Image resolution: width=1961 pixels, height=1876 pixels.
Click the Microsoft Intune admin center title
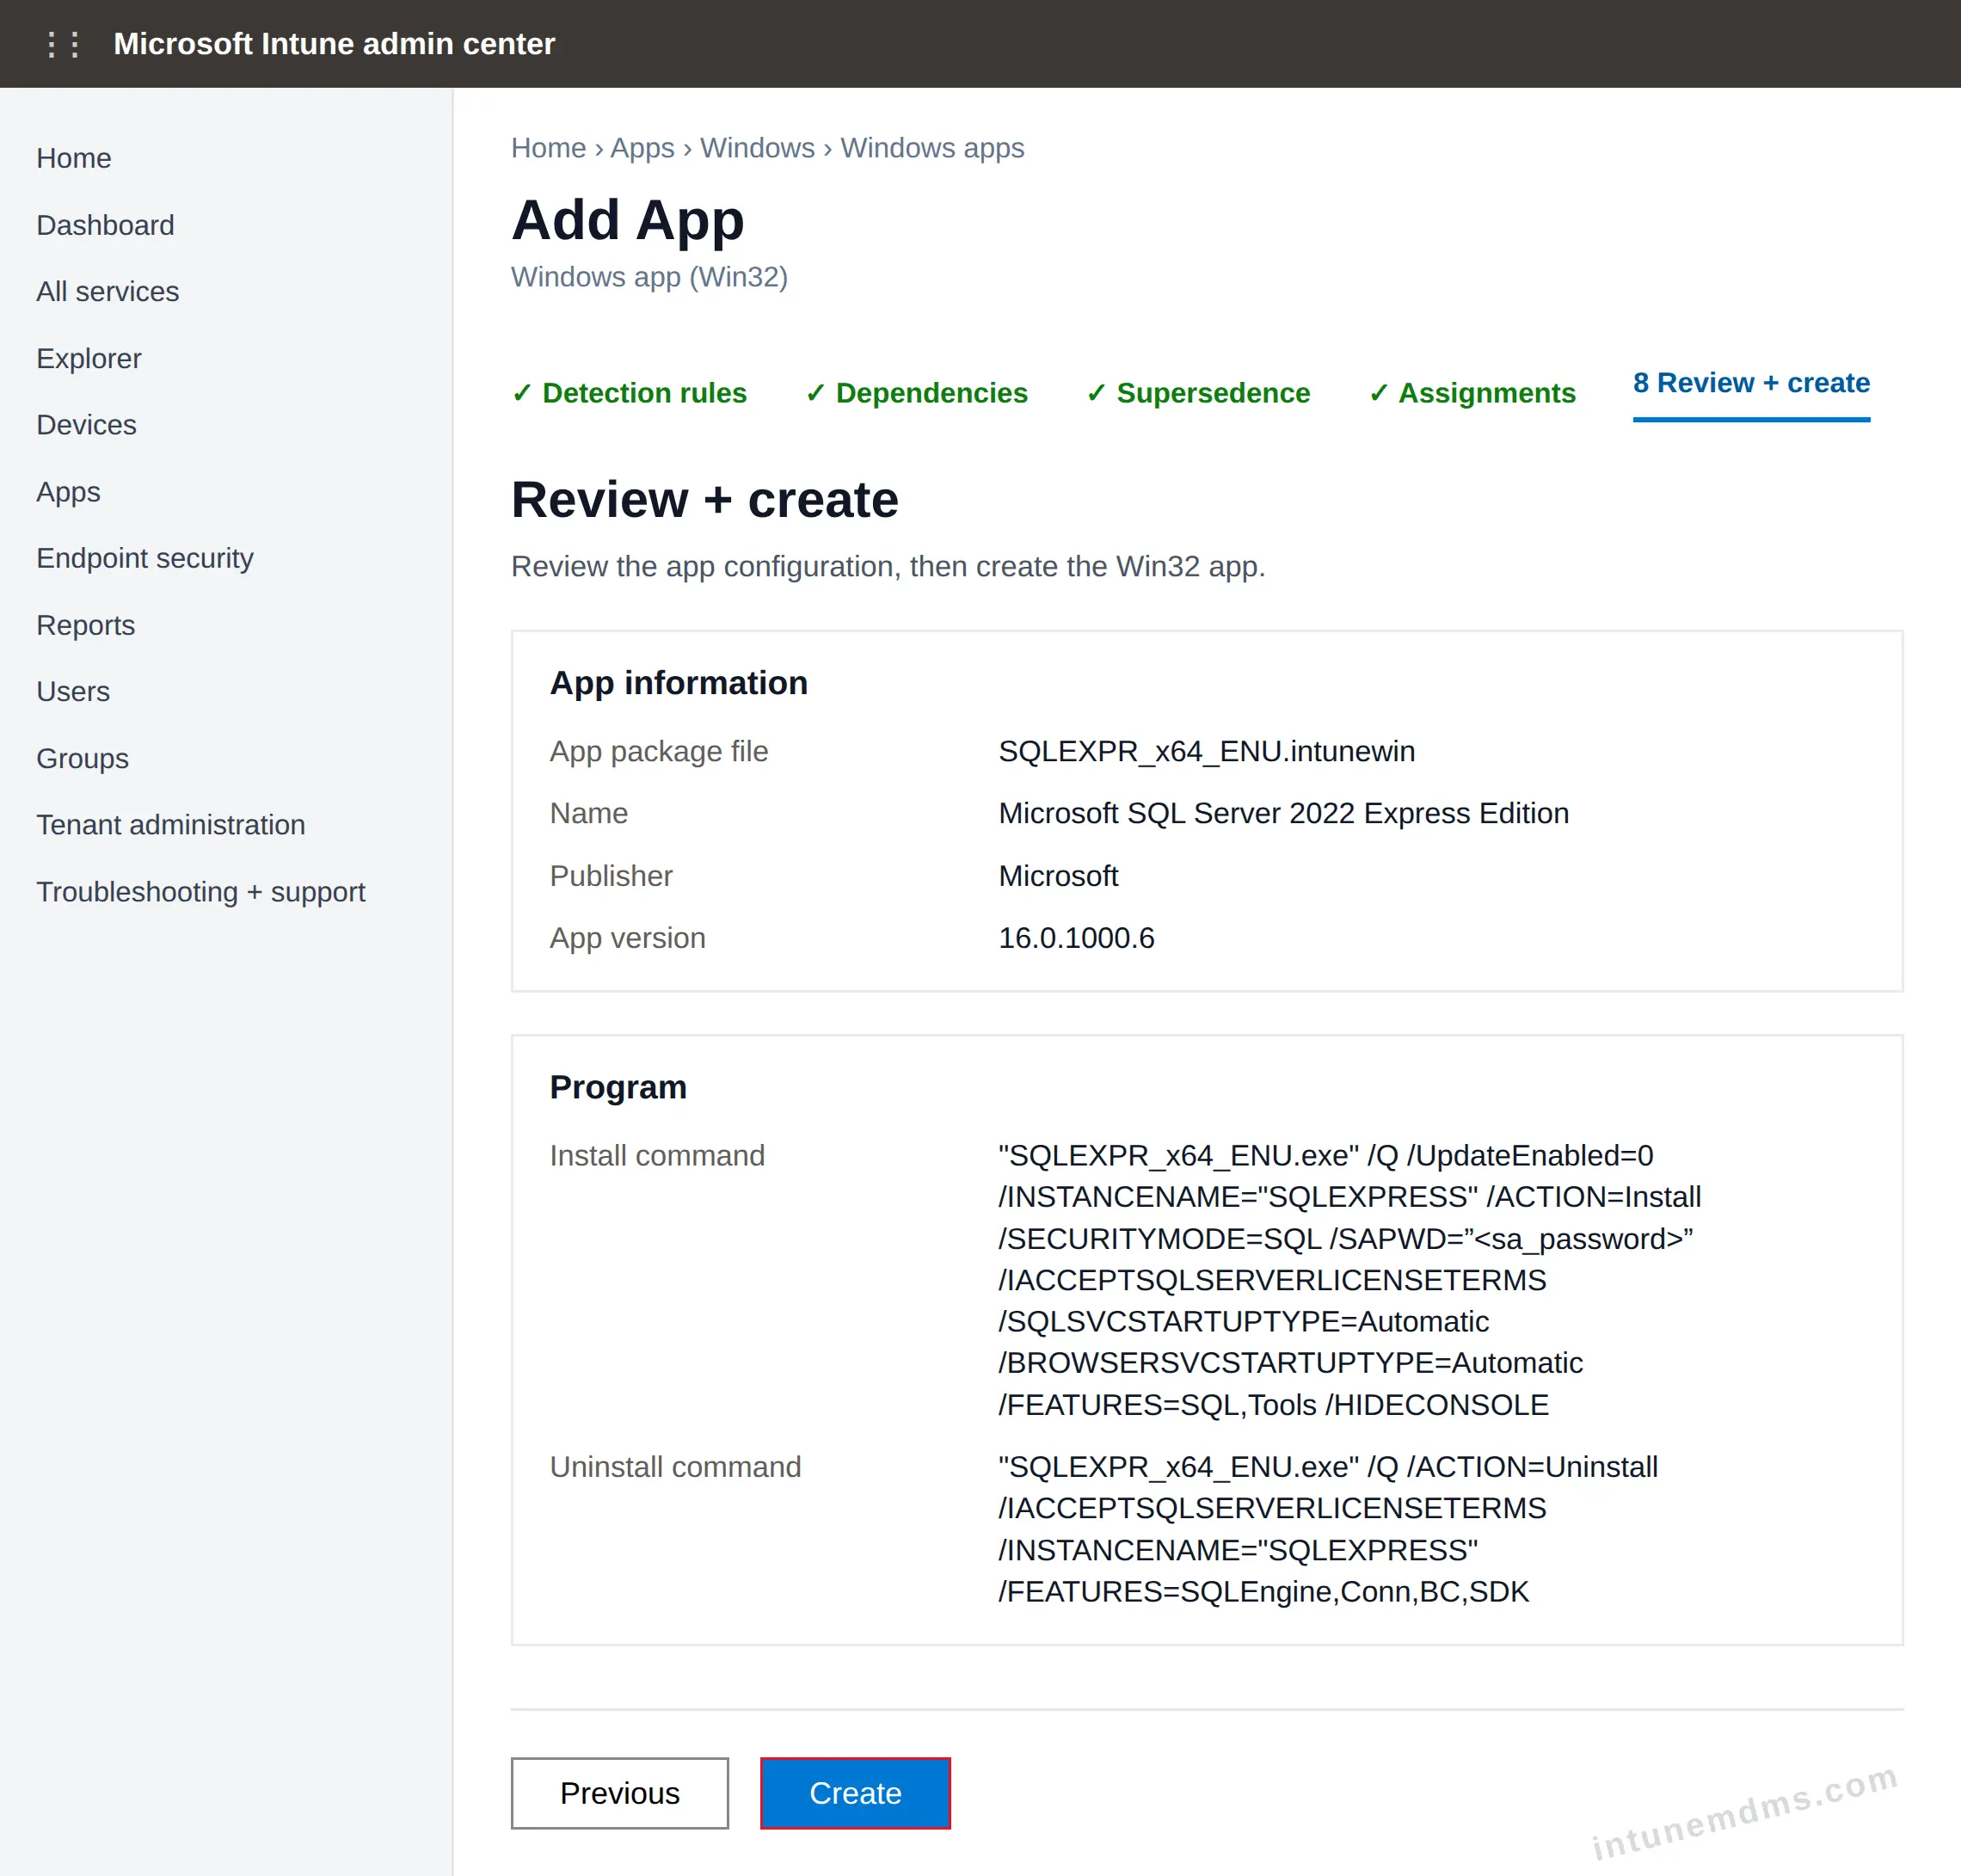click(334, 44)
